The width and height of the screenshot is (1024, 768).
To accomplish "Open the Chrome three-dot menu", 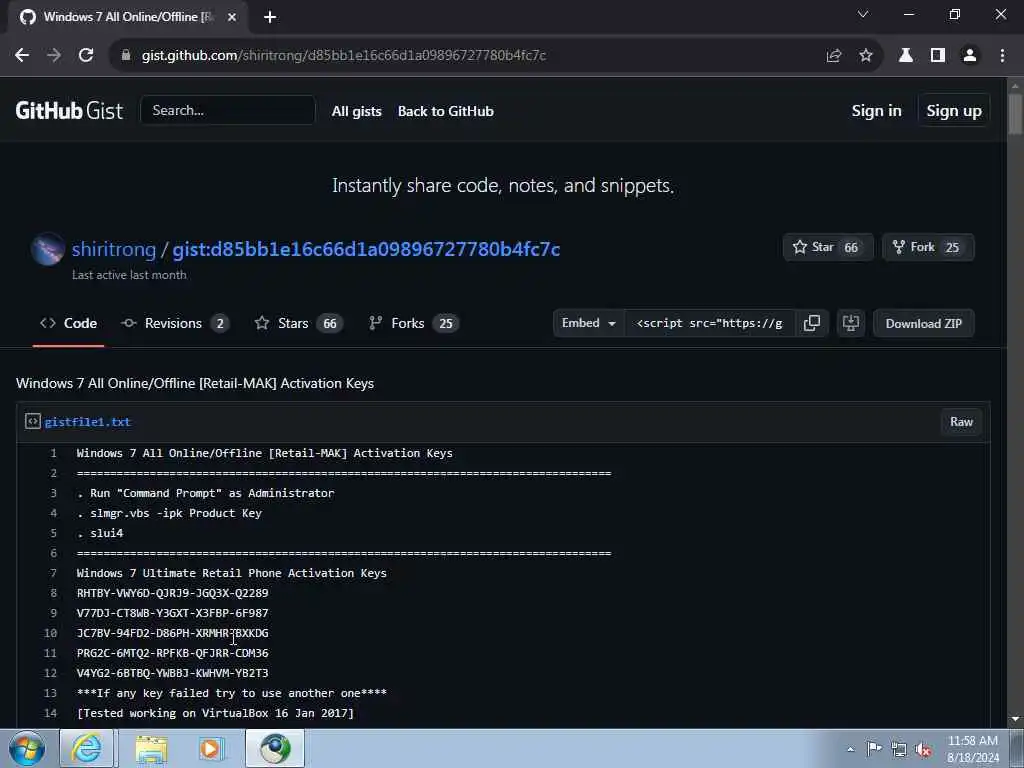I will click(1002, 56).
